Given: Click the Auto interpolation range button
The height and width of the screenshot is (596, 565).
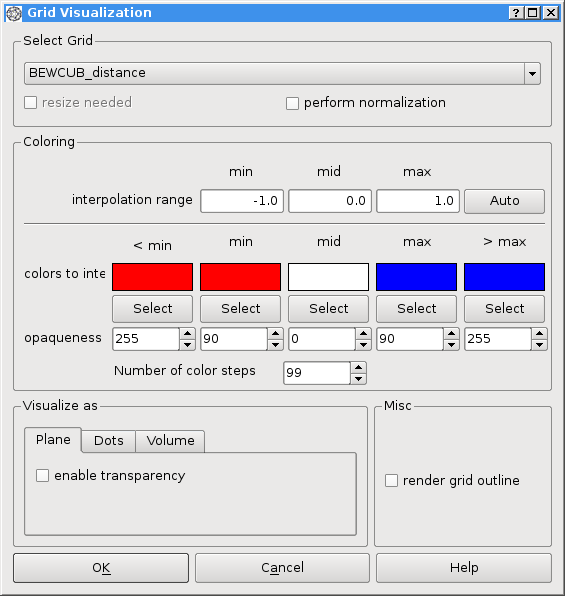Looking at the screenshot, I should click(504, 201).
